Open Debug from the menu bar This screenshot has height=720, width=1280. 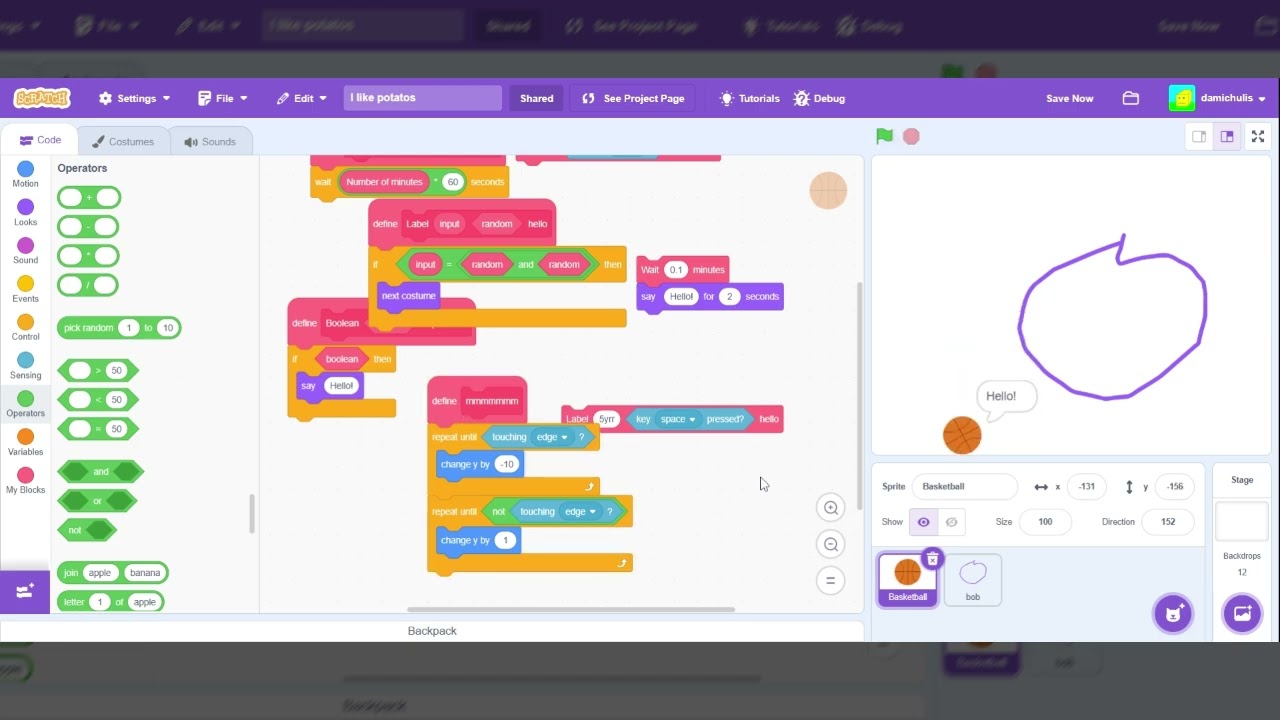point(819,98)
